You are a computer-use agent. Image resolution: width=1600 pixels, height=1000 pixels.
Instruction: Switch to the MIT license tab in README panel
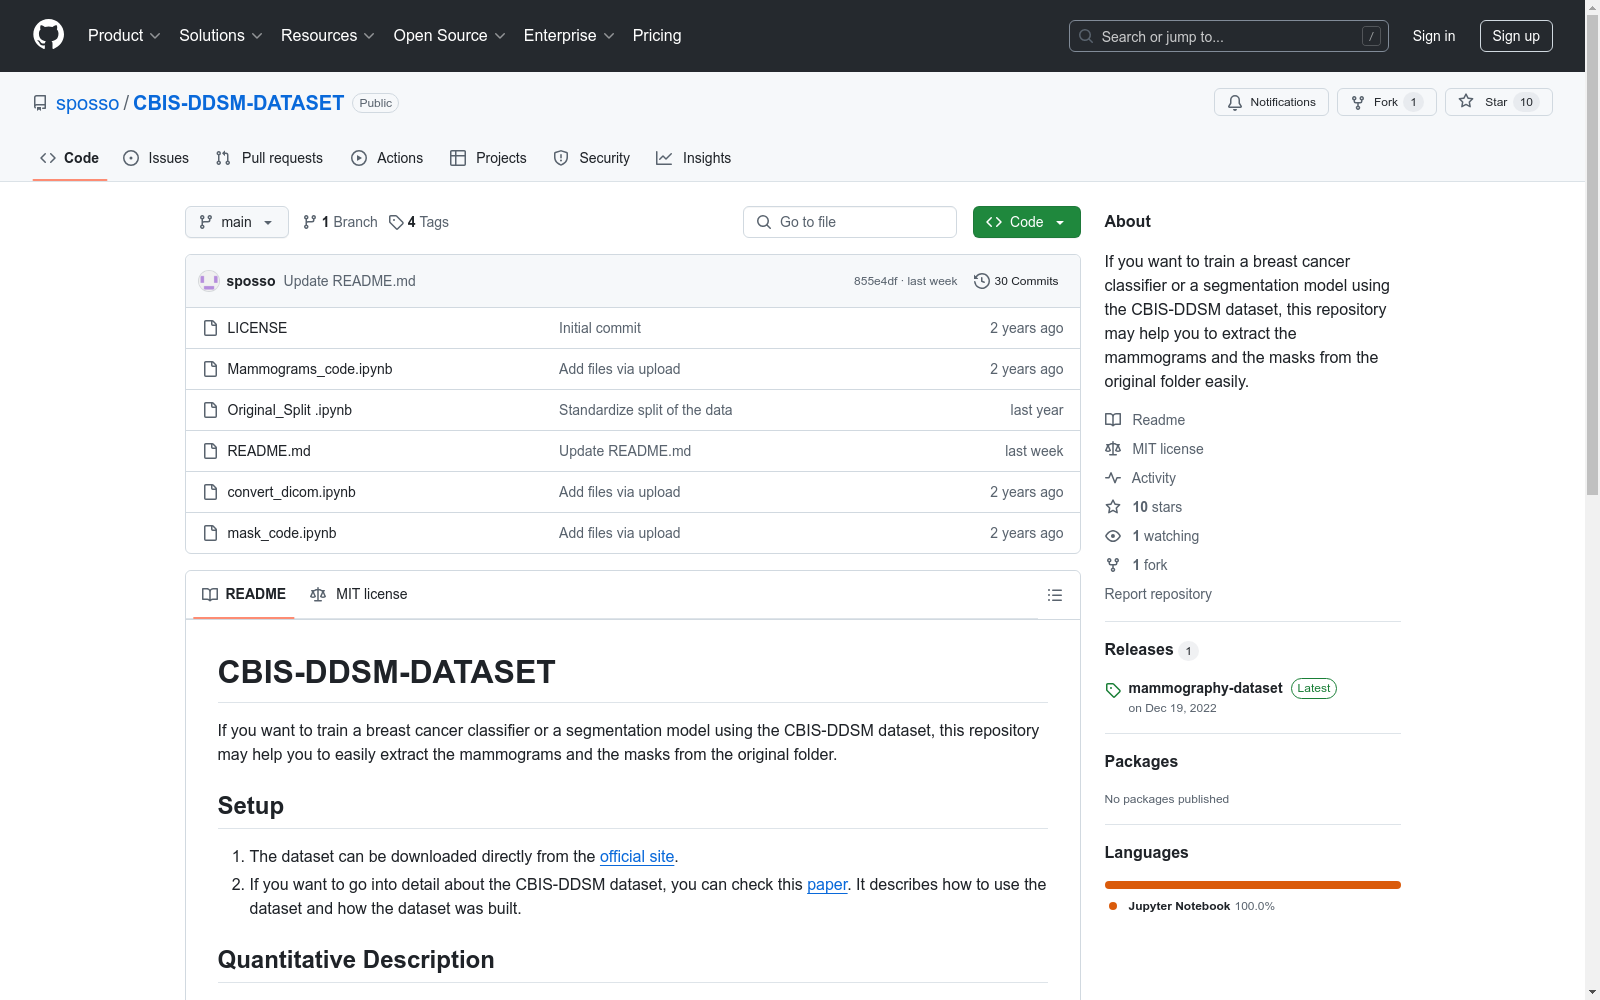click(x=359, y=594)
